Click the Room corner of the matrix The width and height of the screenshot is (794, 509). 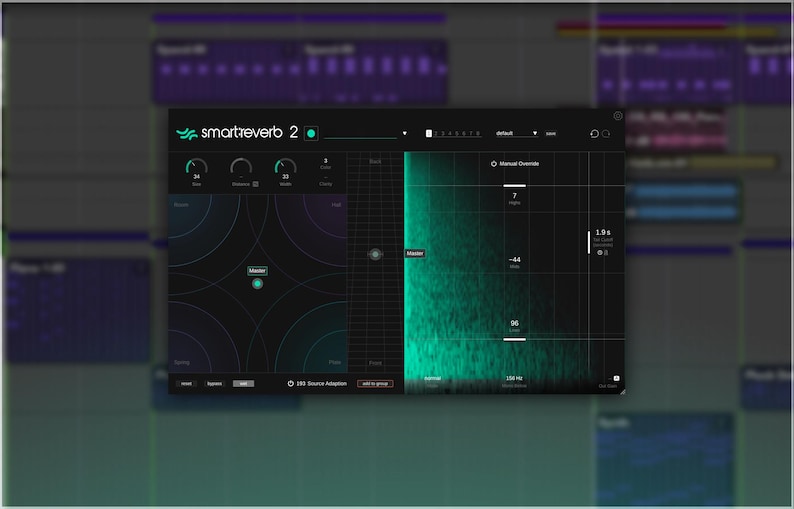tap(181, 205)
